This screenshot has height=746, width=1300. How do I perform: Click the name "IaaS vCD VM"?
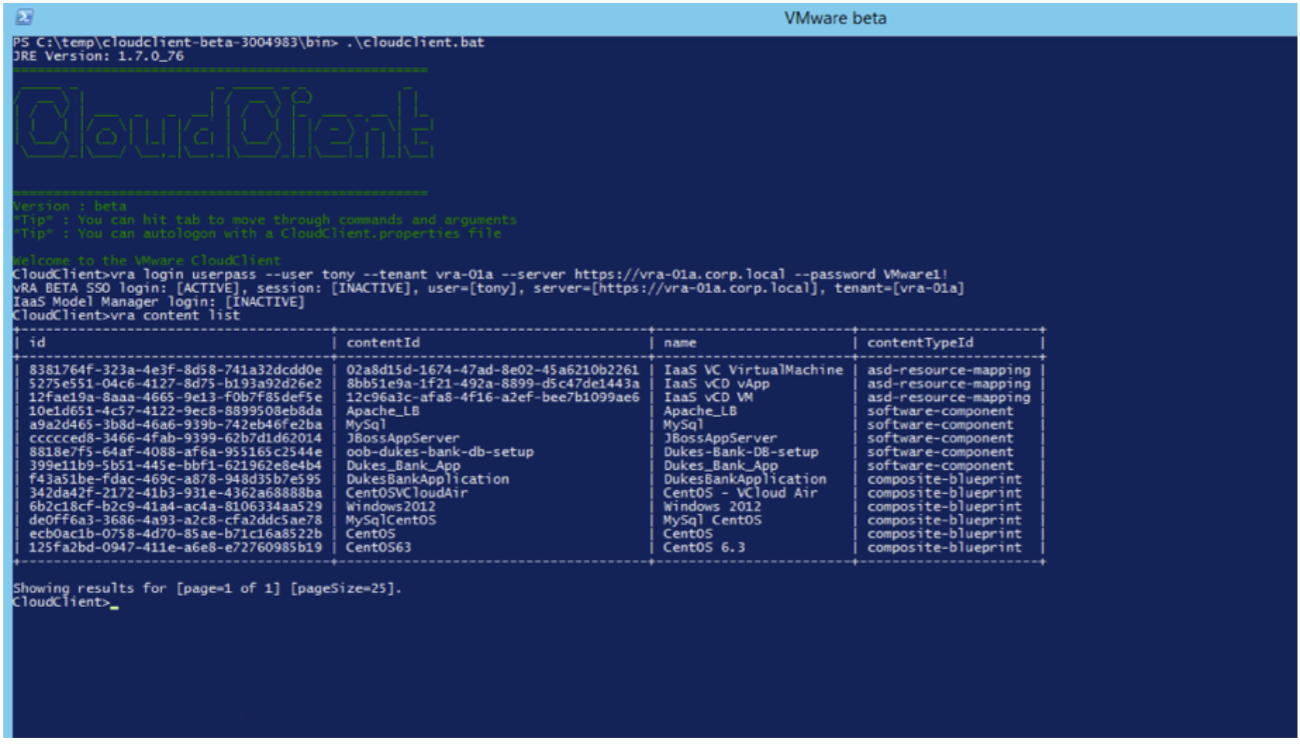click(708, 397)
